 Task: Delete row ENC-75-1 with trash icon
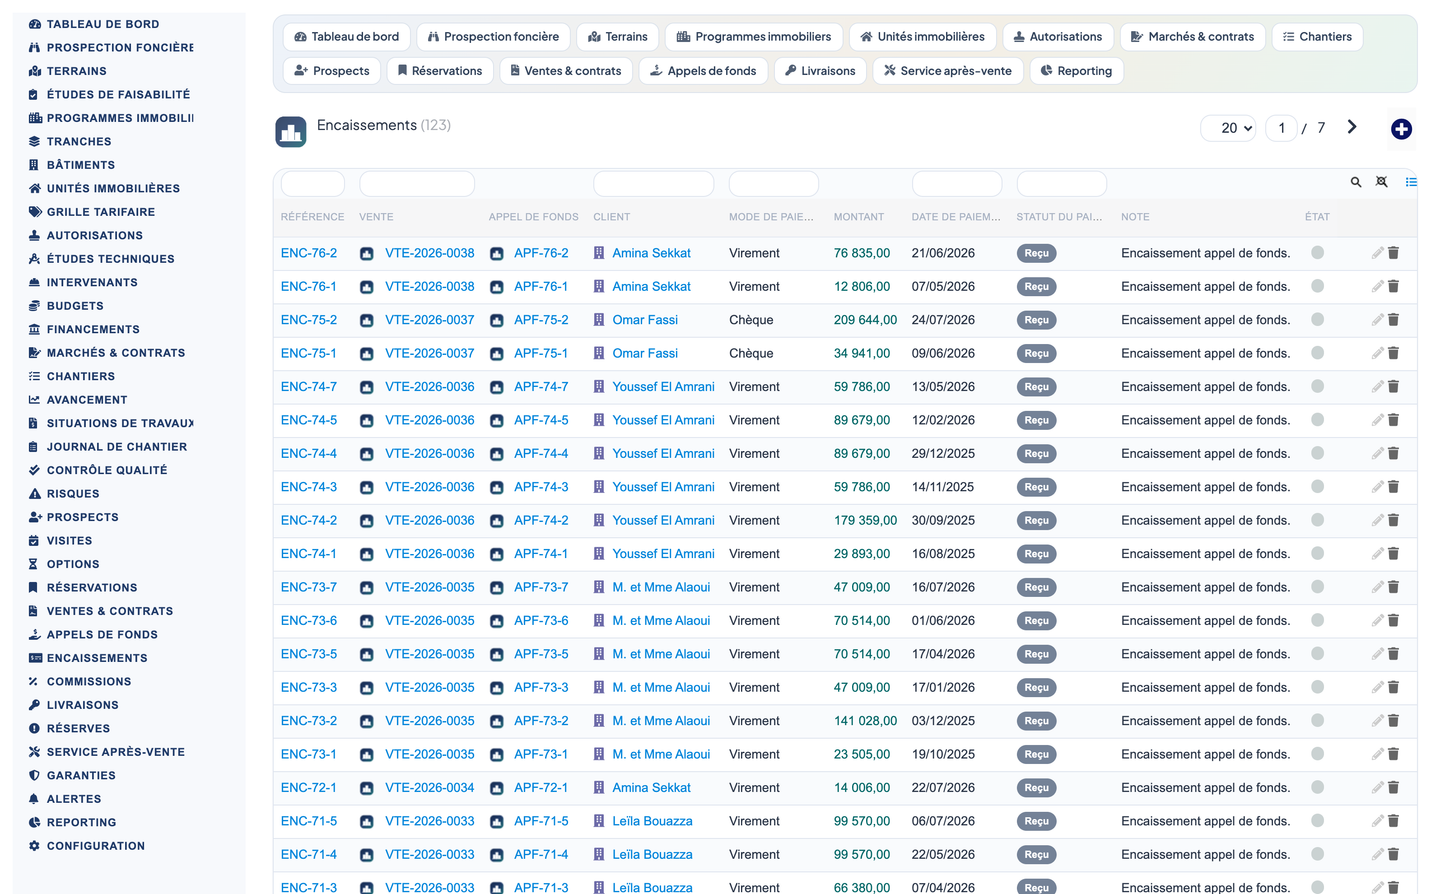[x=1393, y=353]
